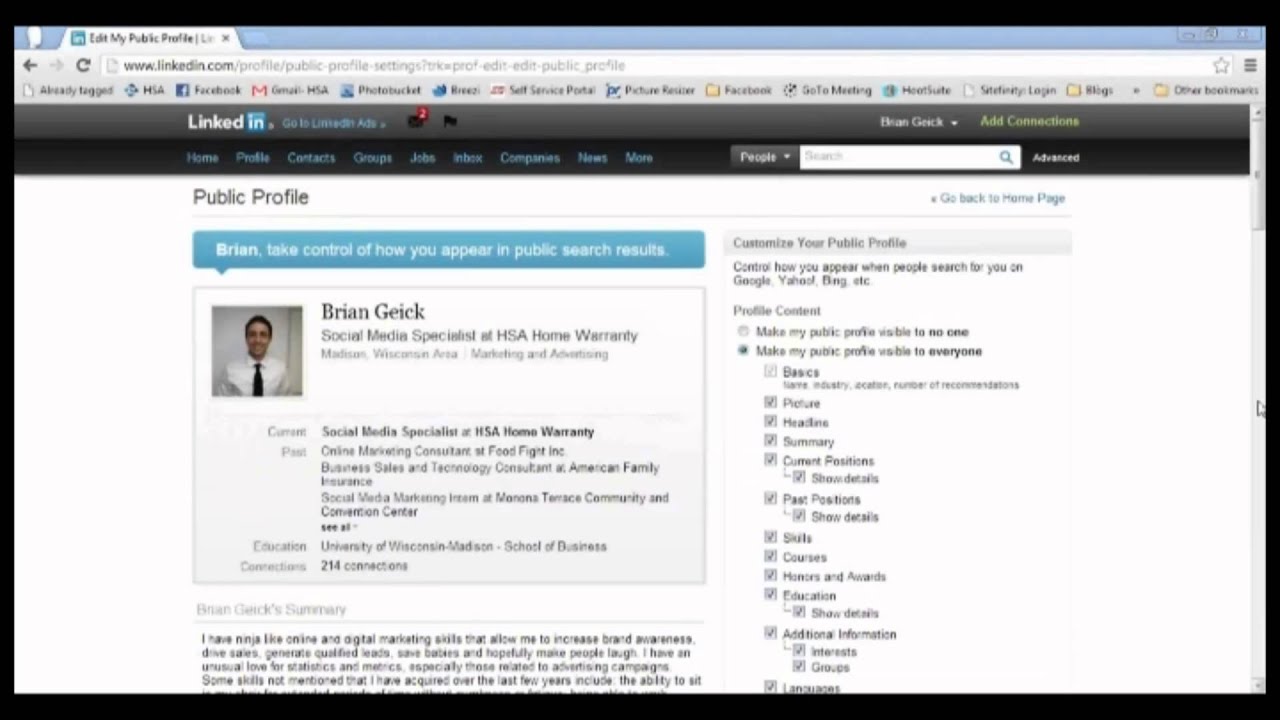The image size is (1280, 720).
Task: Close the Edit My Public Profile tab
Action: click(x=226, y=38)
